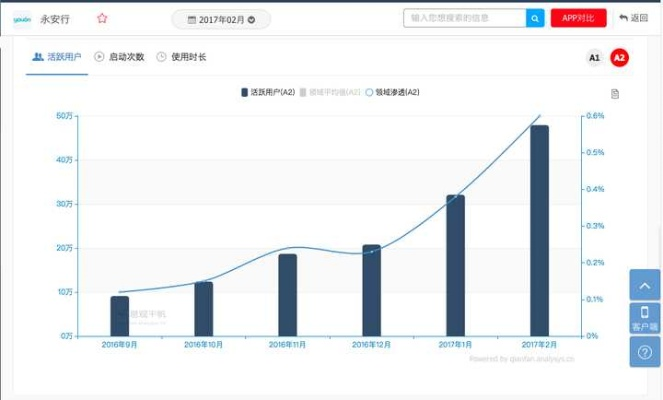Switch to the 使用时长 tab
The width and height of the screenshot is (663, 400).
(x=181, y=57)
